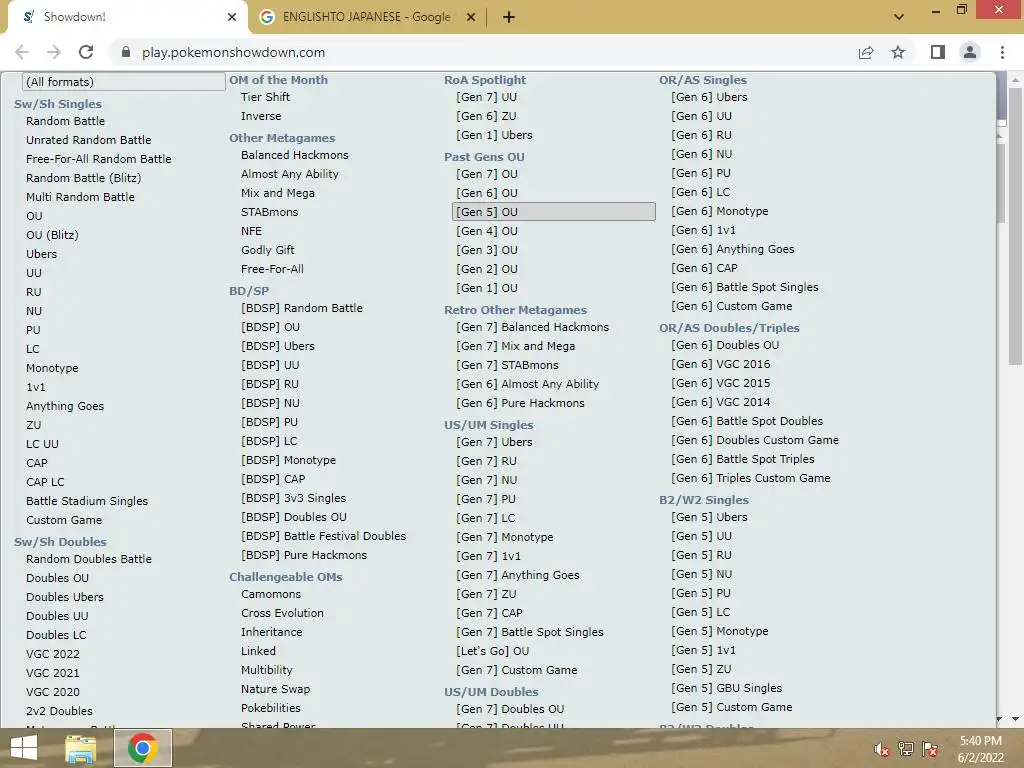Pick [Gen 6] Pure Hackmons

520,403
